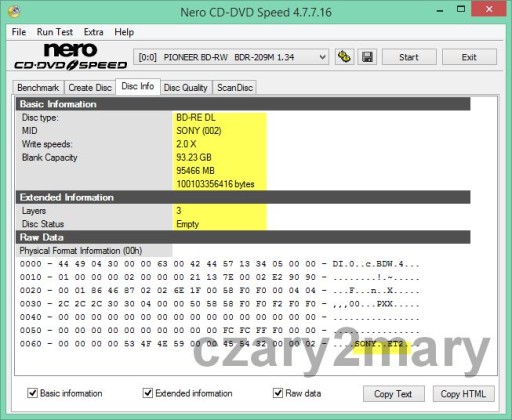Click the raw data row starting 0040
The width and height of the screenshot is (512, 420).
(219, 317)
